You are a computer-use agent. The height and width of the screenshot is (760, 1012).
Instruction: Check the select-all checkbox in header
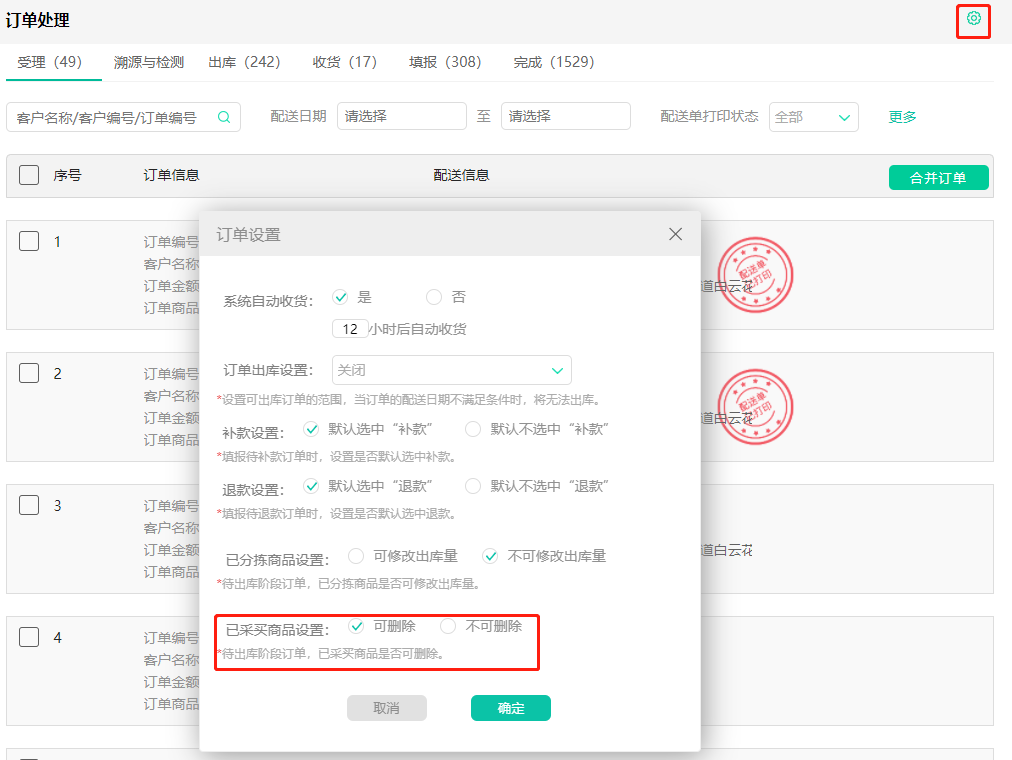pyautogui.click(x=28, y=175)
